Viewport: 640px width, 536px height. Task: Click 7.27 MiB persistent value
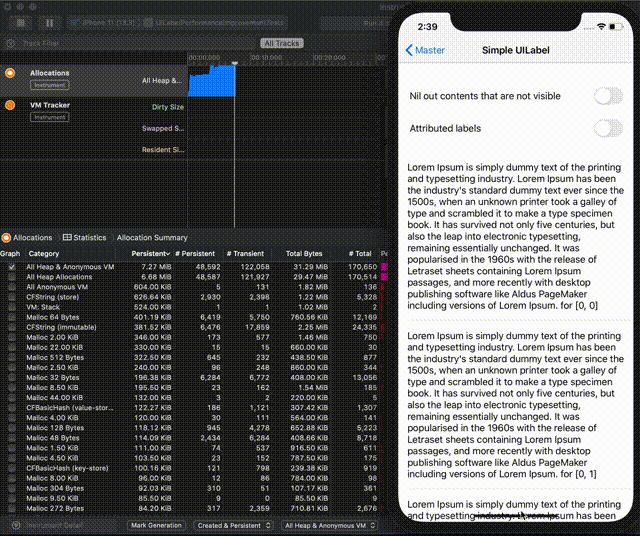(x=156, y=267)
